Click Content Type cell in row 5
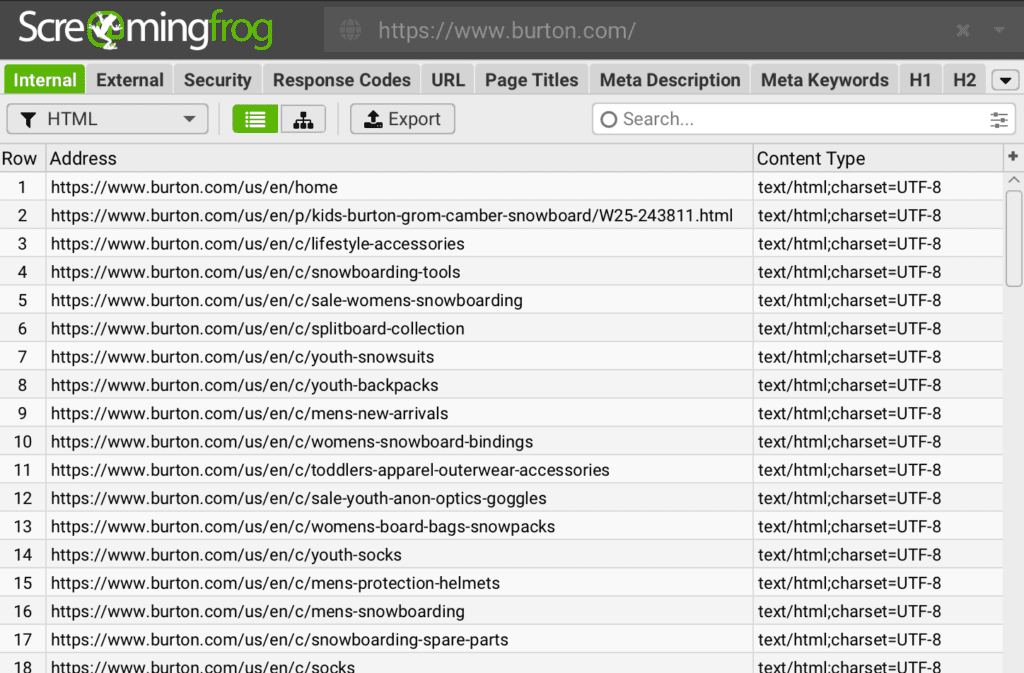 (878, 300)
